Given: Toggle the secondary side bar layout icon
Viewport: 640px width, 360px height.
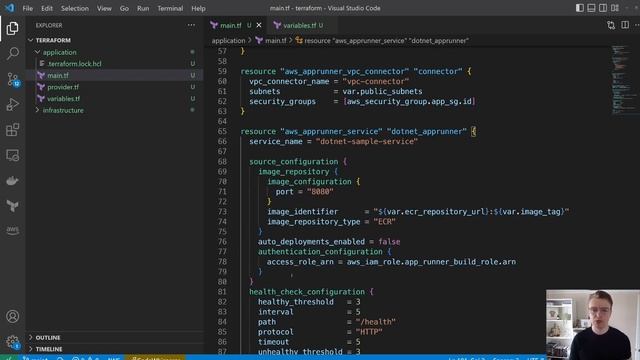Looking at the screenshot, I should coord(603,8).
